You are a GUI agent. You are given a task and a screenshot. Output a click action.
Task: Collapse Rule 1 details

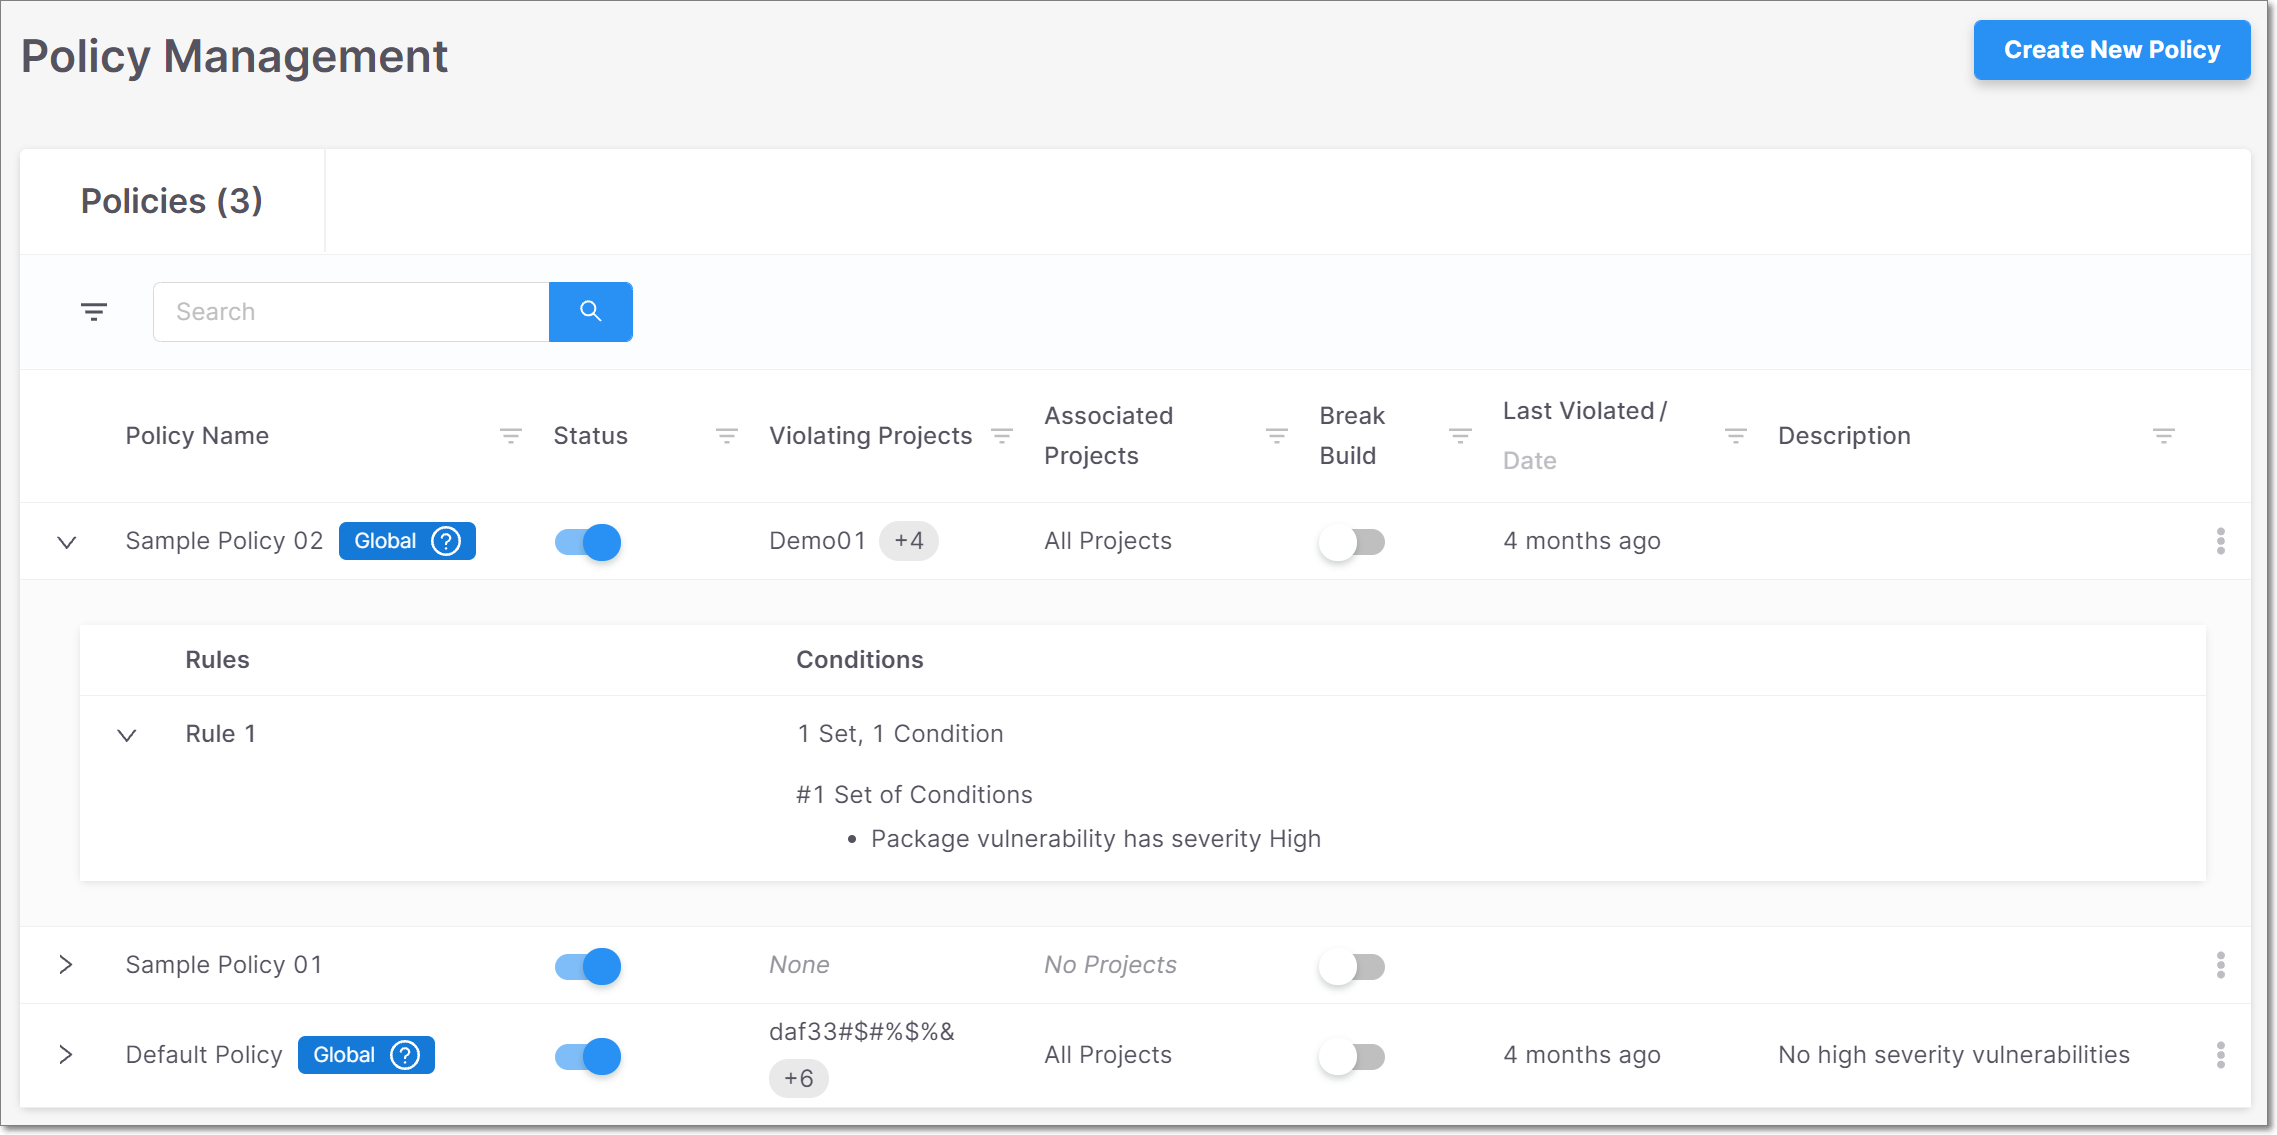[127, 735]
